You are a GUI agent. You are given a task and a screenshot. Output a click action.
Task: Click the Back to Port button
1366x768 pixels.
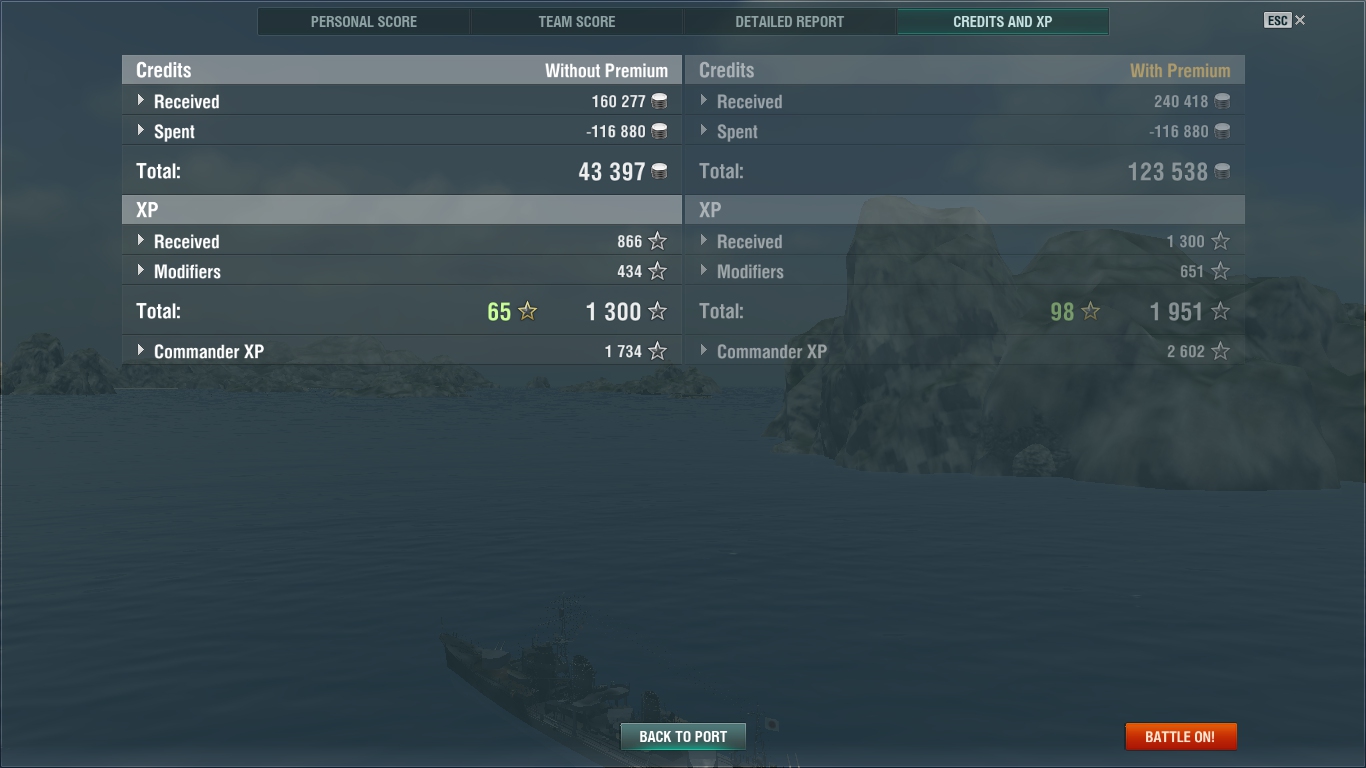[x=683, y=737]
